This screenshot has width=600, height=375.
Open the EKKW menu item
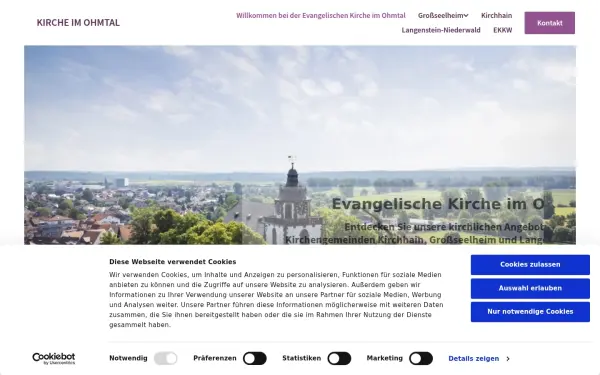click(x=502, y=30)
